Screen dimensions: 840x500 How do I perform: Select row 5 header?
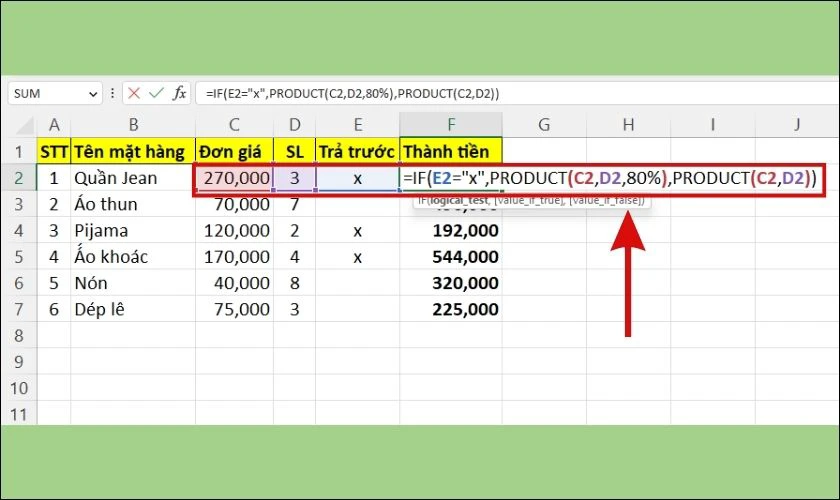[19, 257]
